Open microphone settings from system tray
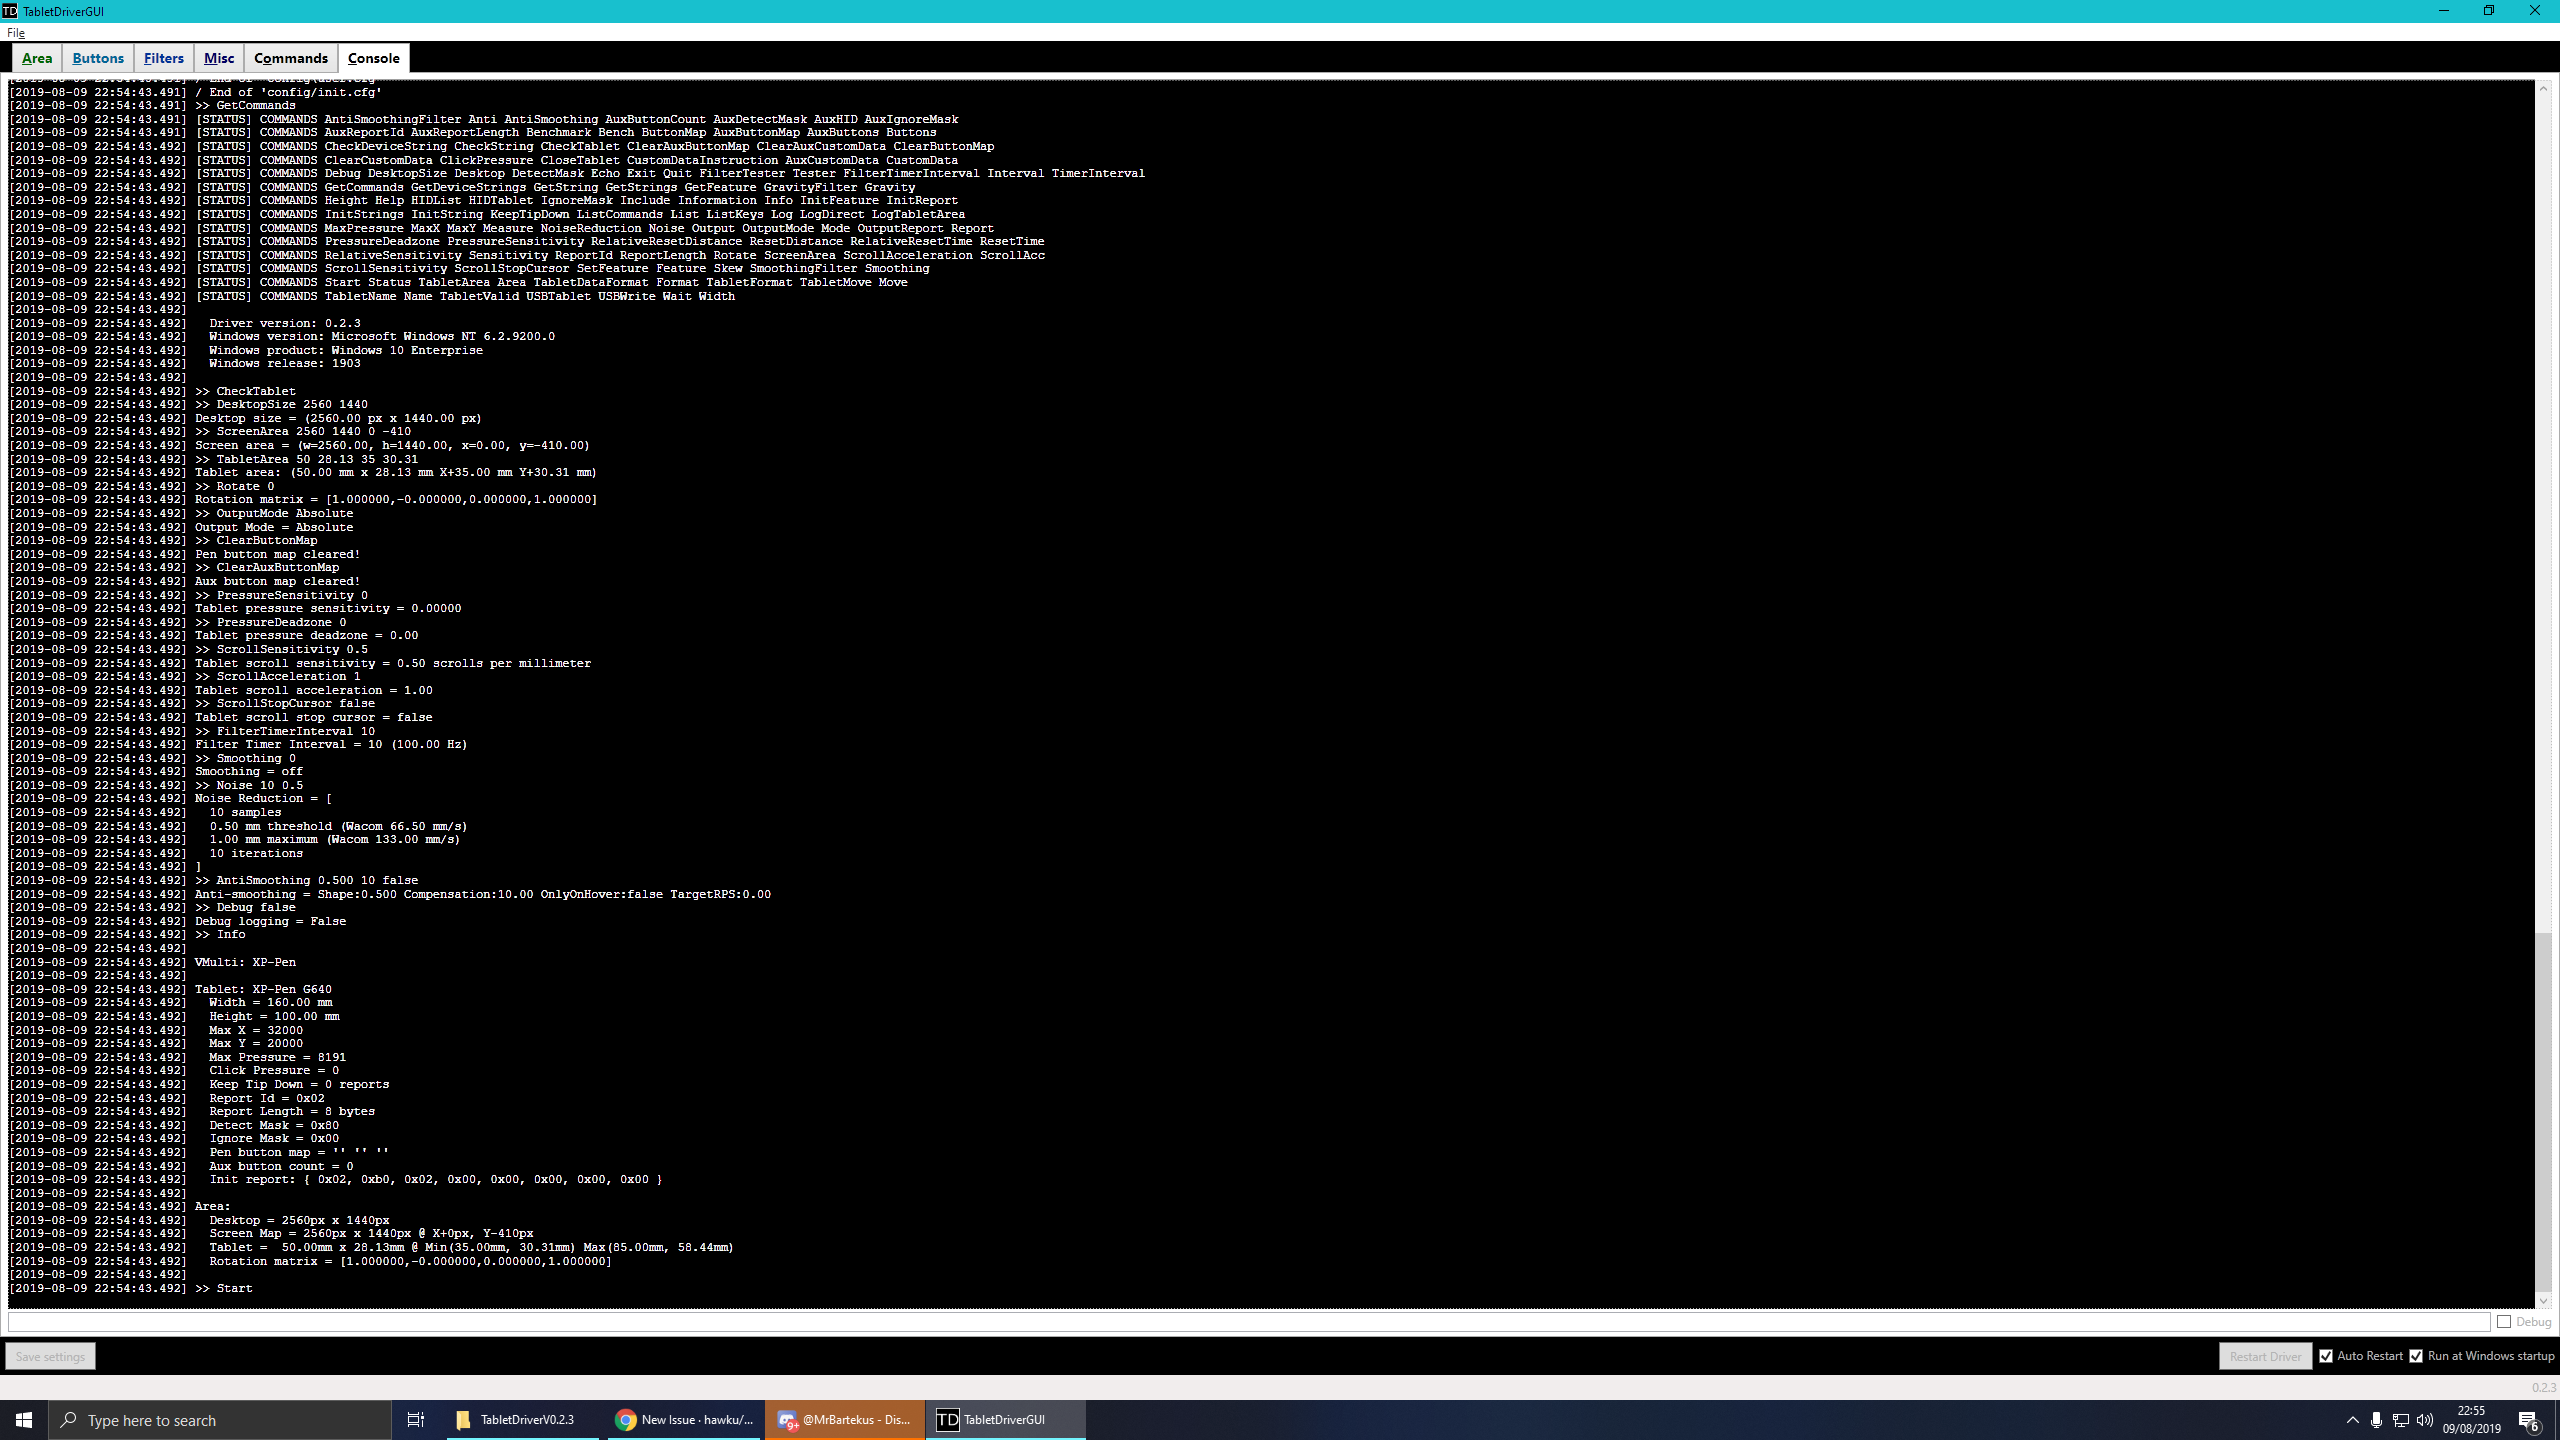The width and height of the screenshot is (2560, 1440). (2378, 1419)
